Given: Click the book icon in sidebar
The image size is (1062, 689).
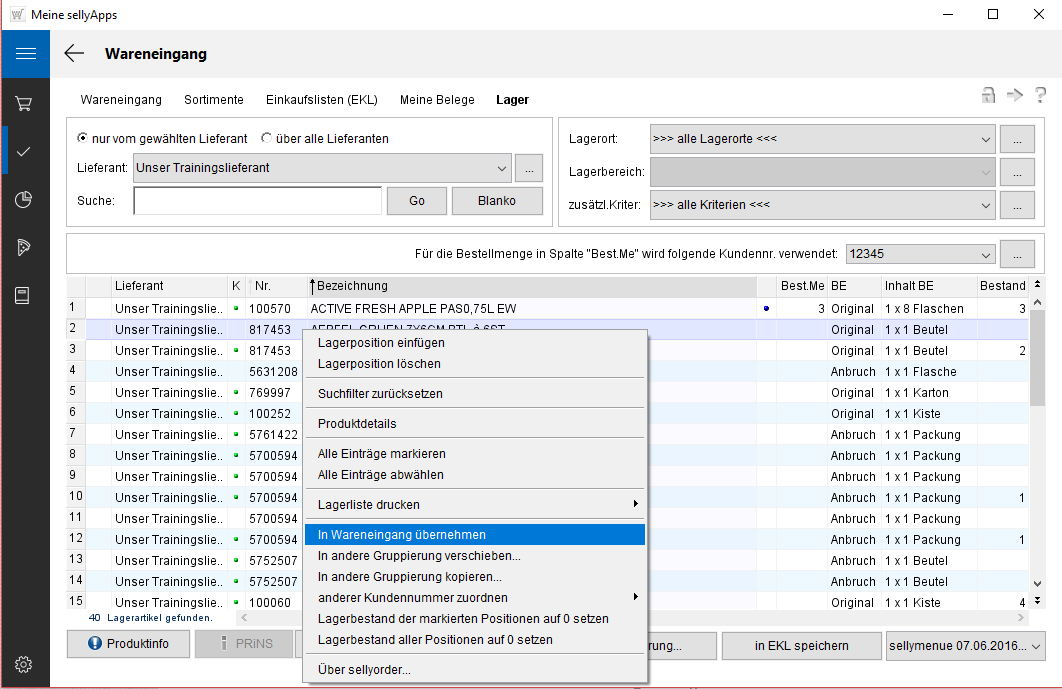Looking at the screenshot, I should point(25,295).
